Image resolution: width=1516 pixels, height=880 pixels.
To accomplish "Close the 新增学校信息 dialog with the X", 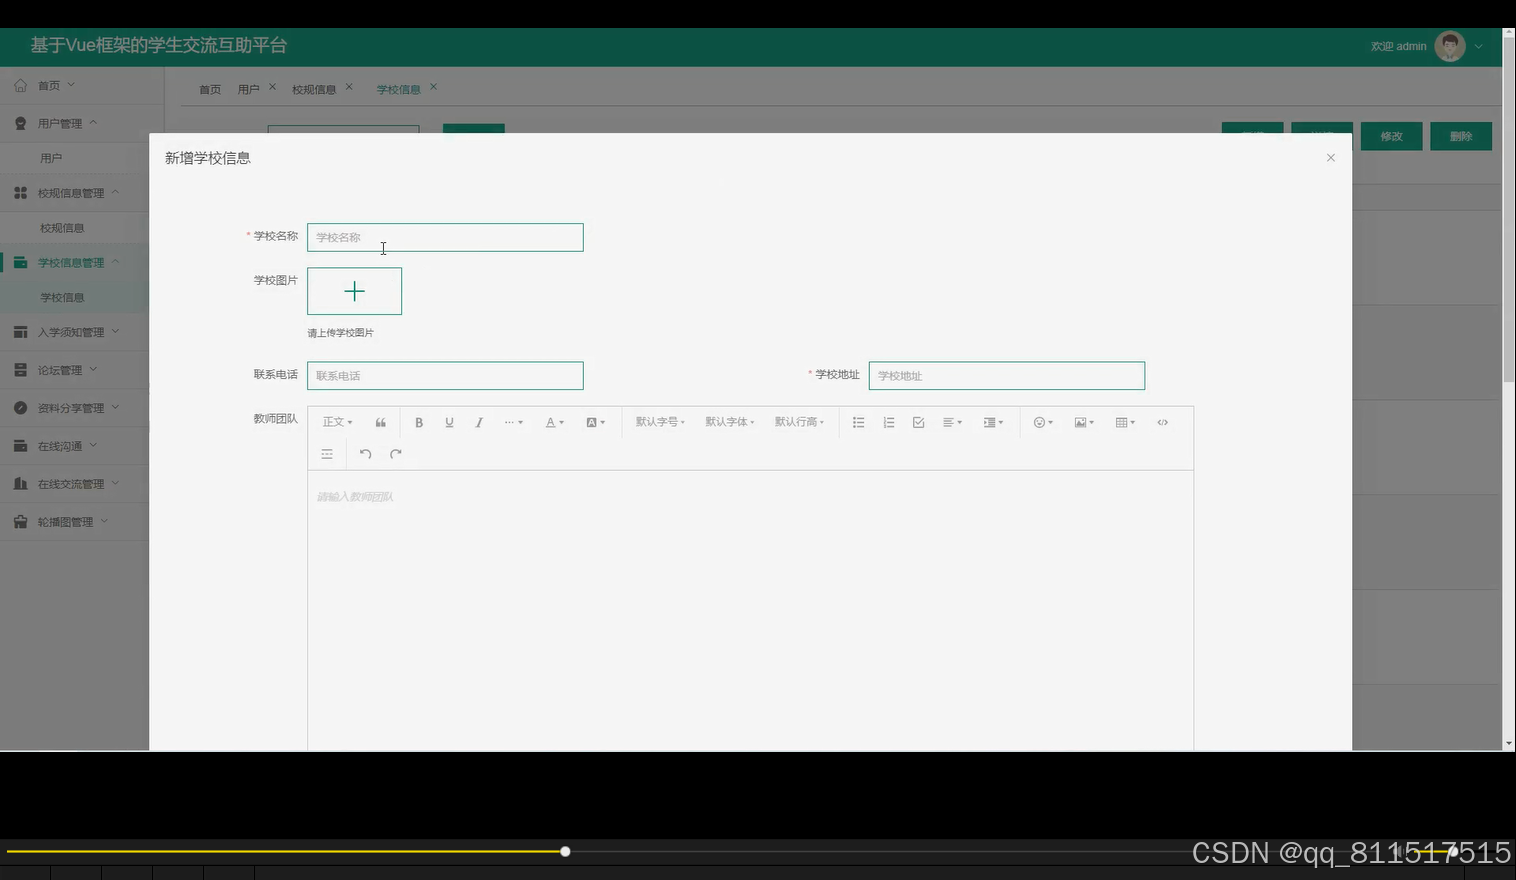I will (x=1330, y=158).
